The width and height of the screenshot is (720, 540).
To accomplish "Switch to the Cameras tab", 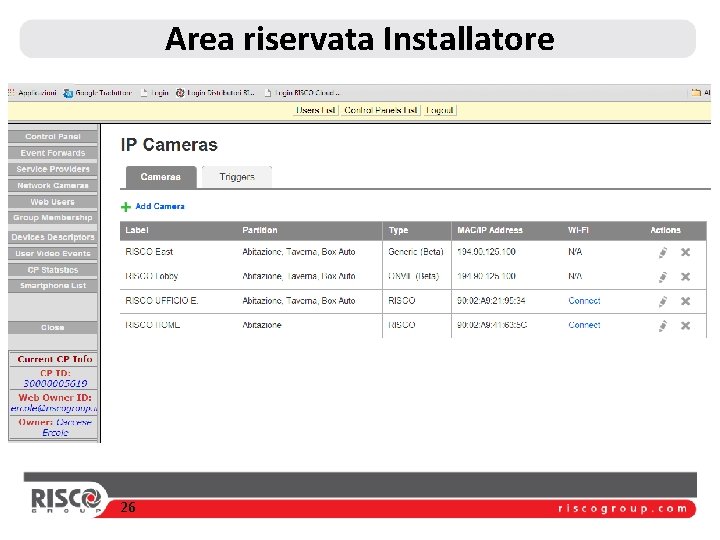I will pyautogui.click(x=161, y=177).
